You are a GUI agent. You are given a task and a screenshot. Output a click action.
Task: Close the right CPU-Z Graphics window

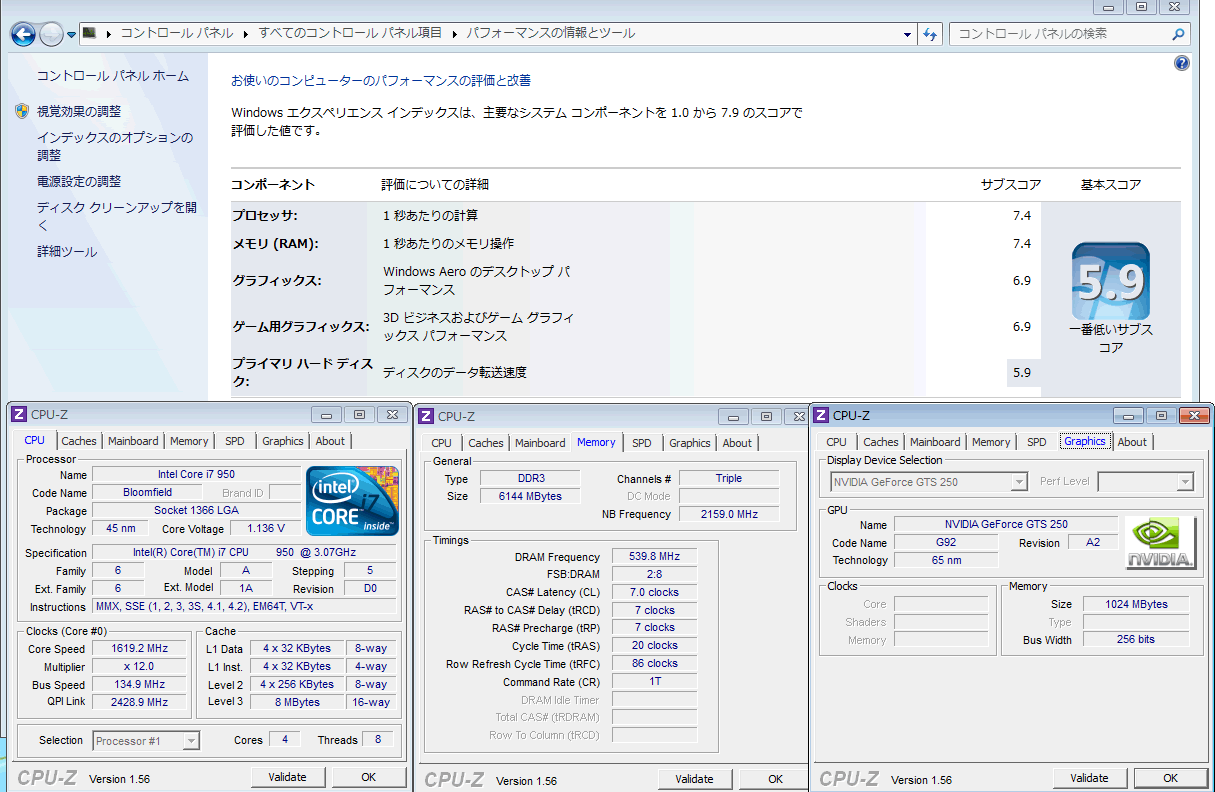click(x=1194, y=415)
